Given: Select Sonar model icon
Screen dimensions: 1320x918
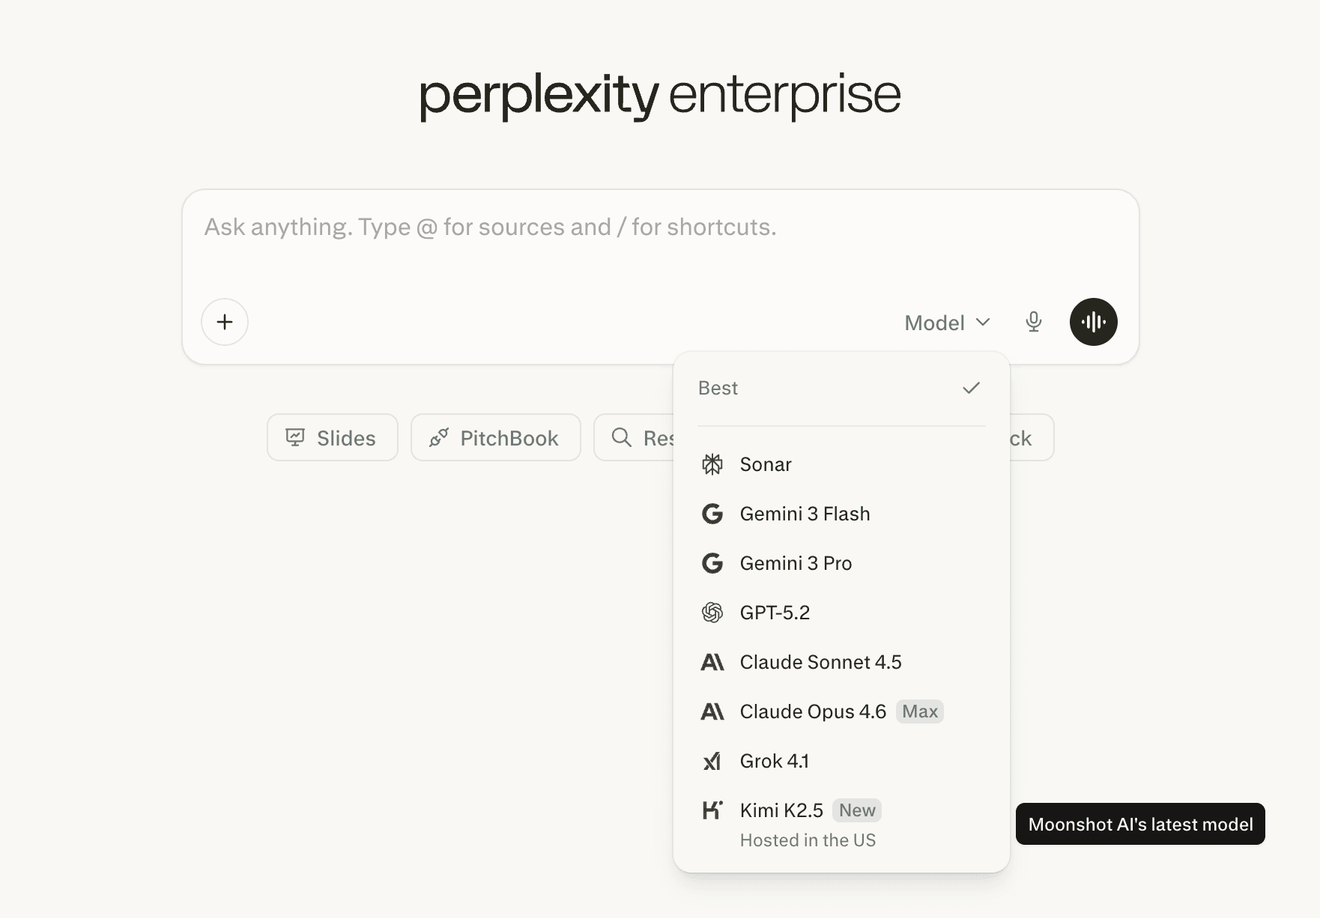Looking at the screenshot, I should (712, 464).
